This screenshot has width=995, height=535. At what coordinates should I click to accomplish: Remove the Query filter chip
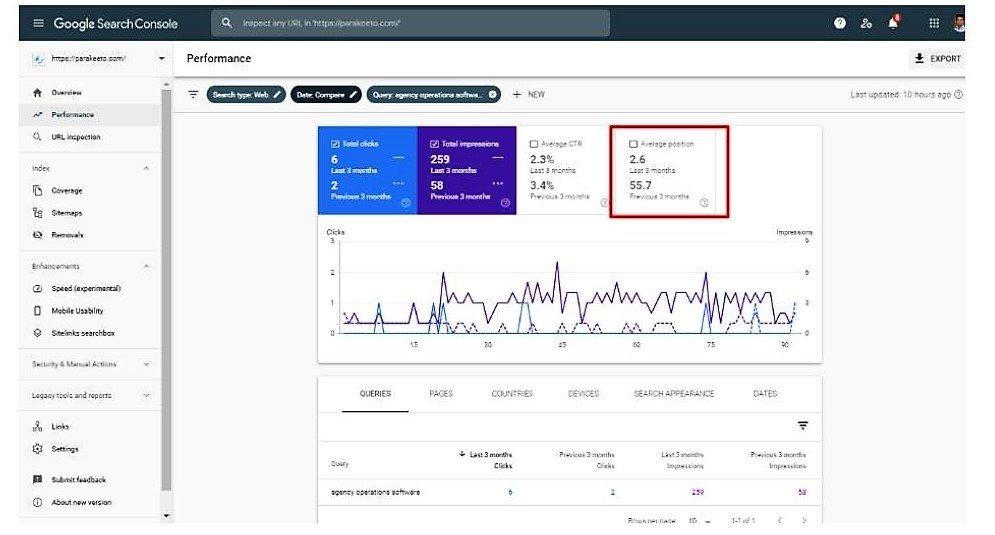pos(492,95)
